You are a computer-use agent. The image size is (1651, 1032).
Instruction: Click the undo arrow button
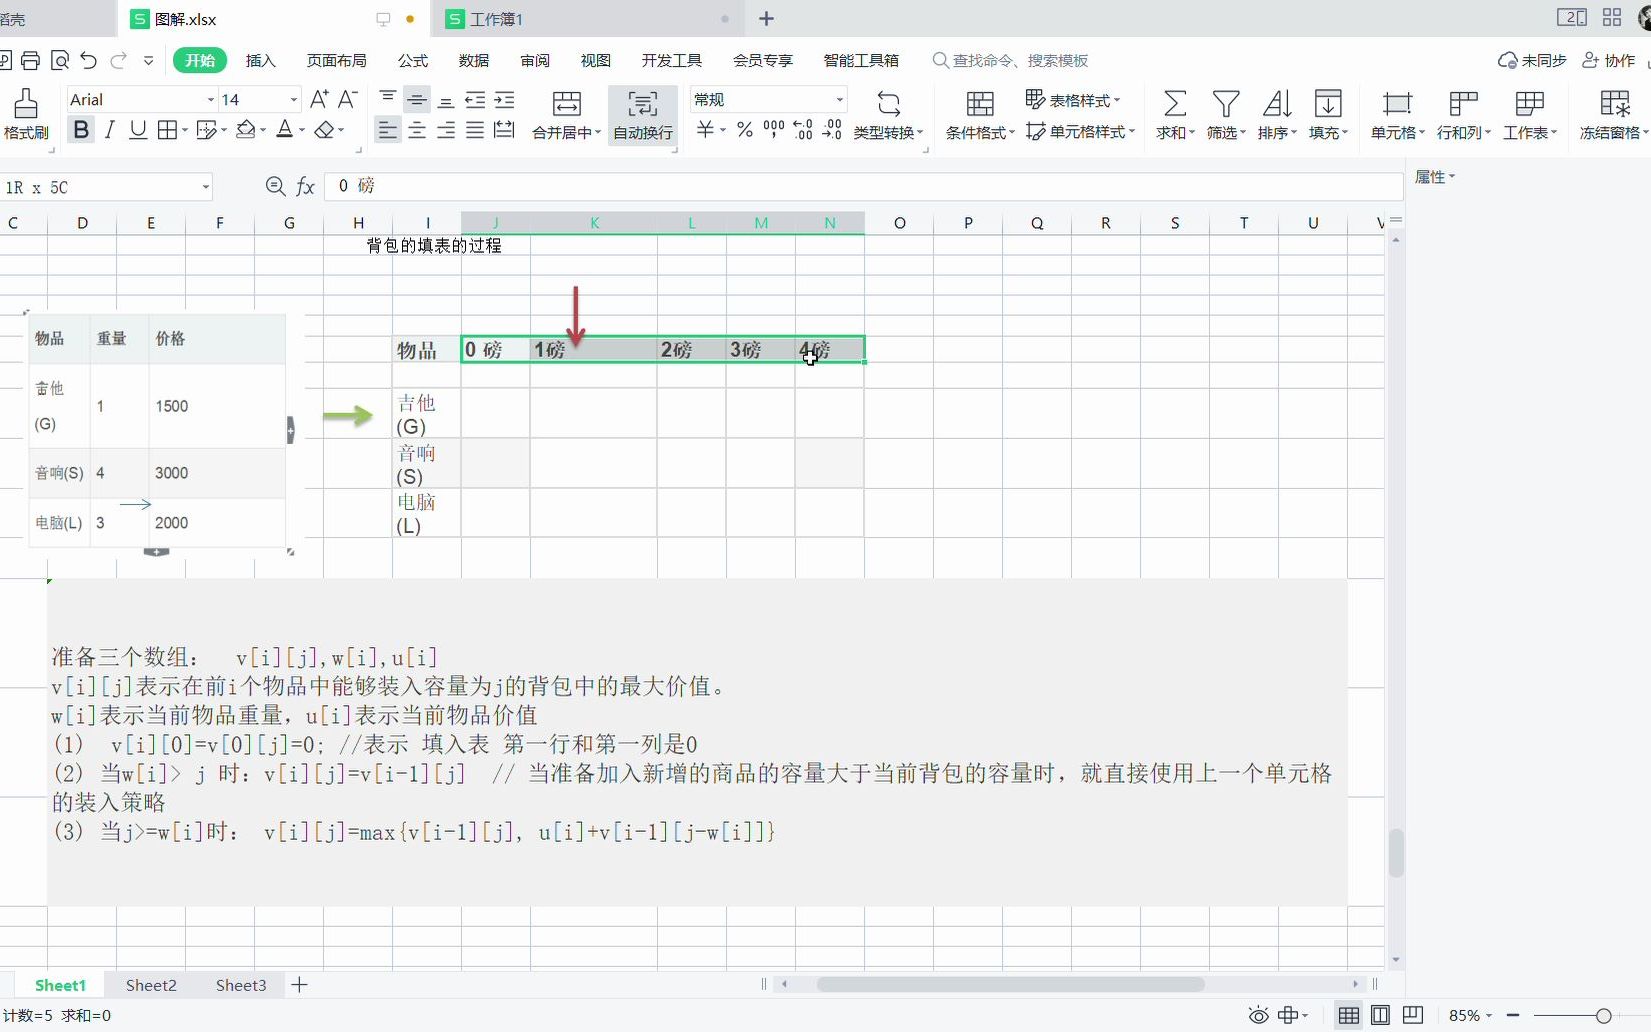point(88,60)
